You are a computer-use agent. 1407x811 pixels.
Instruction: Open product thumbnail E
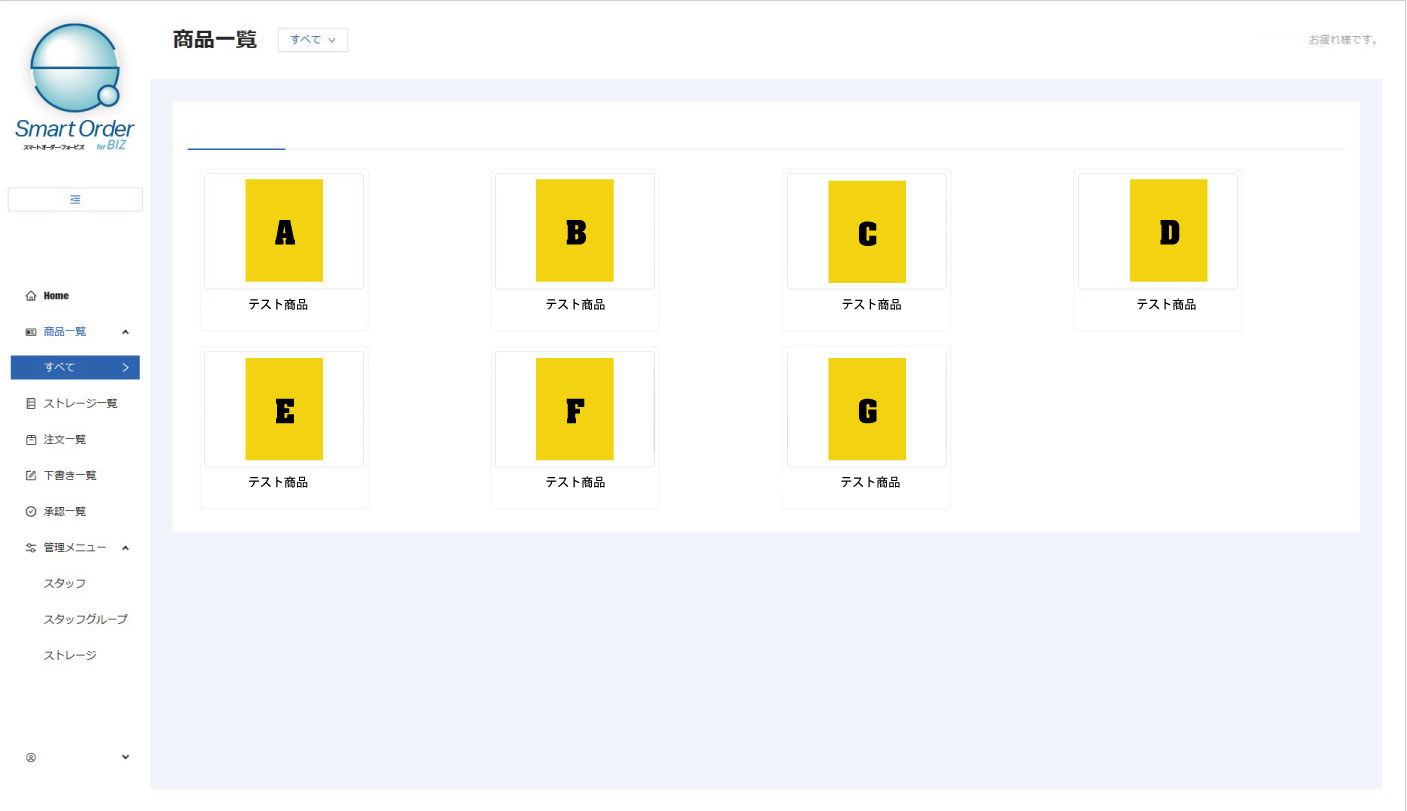coord(284,409)
